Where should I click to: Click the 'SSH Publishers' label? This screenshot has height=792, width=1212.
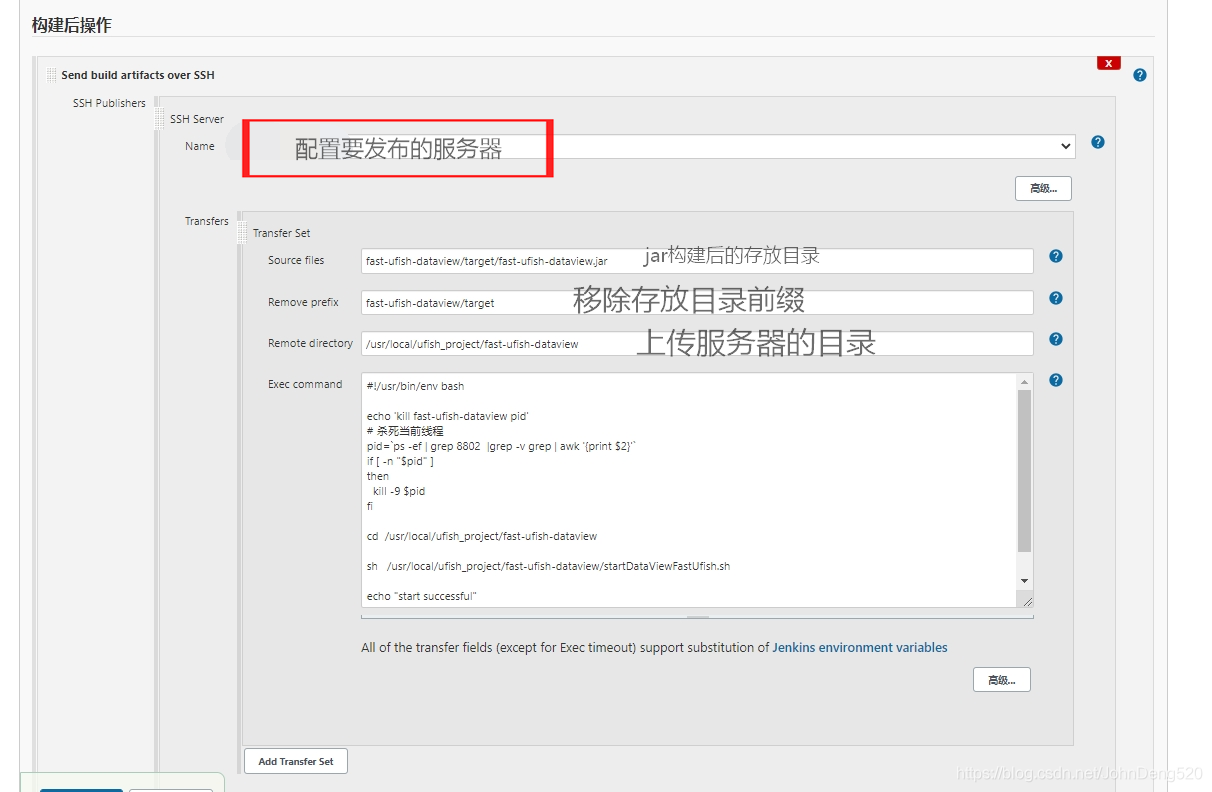tap(109, 103)
